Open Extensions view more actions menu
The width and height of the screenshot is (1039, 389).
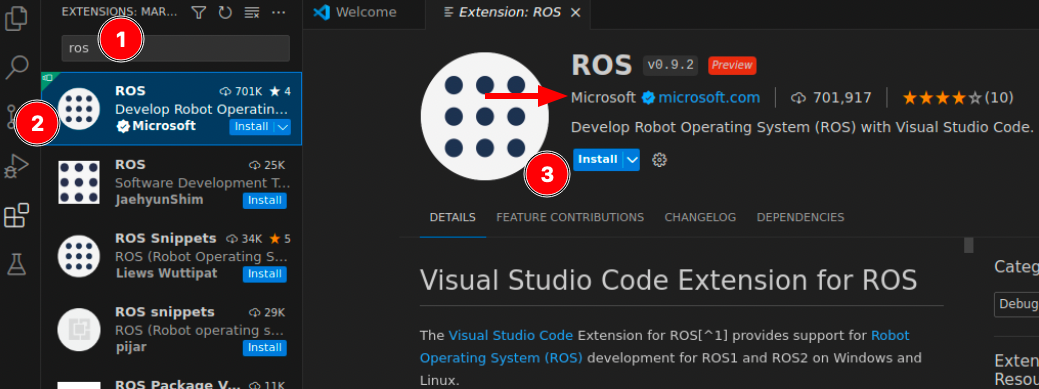(x=278, y=12)
